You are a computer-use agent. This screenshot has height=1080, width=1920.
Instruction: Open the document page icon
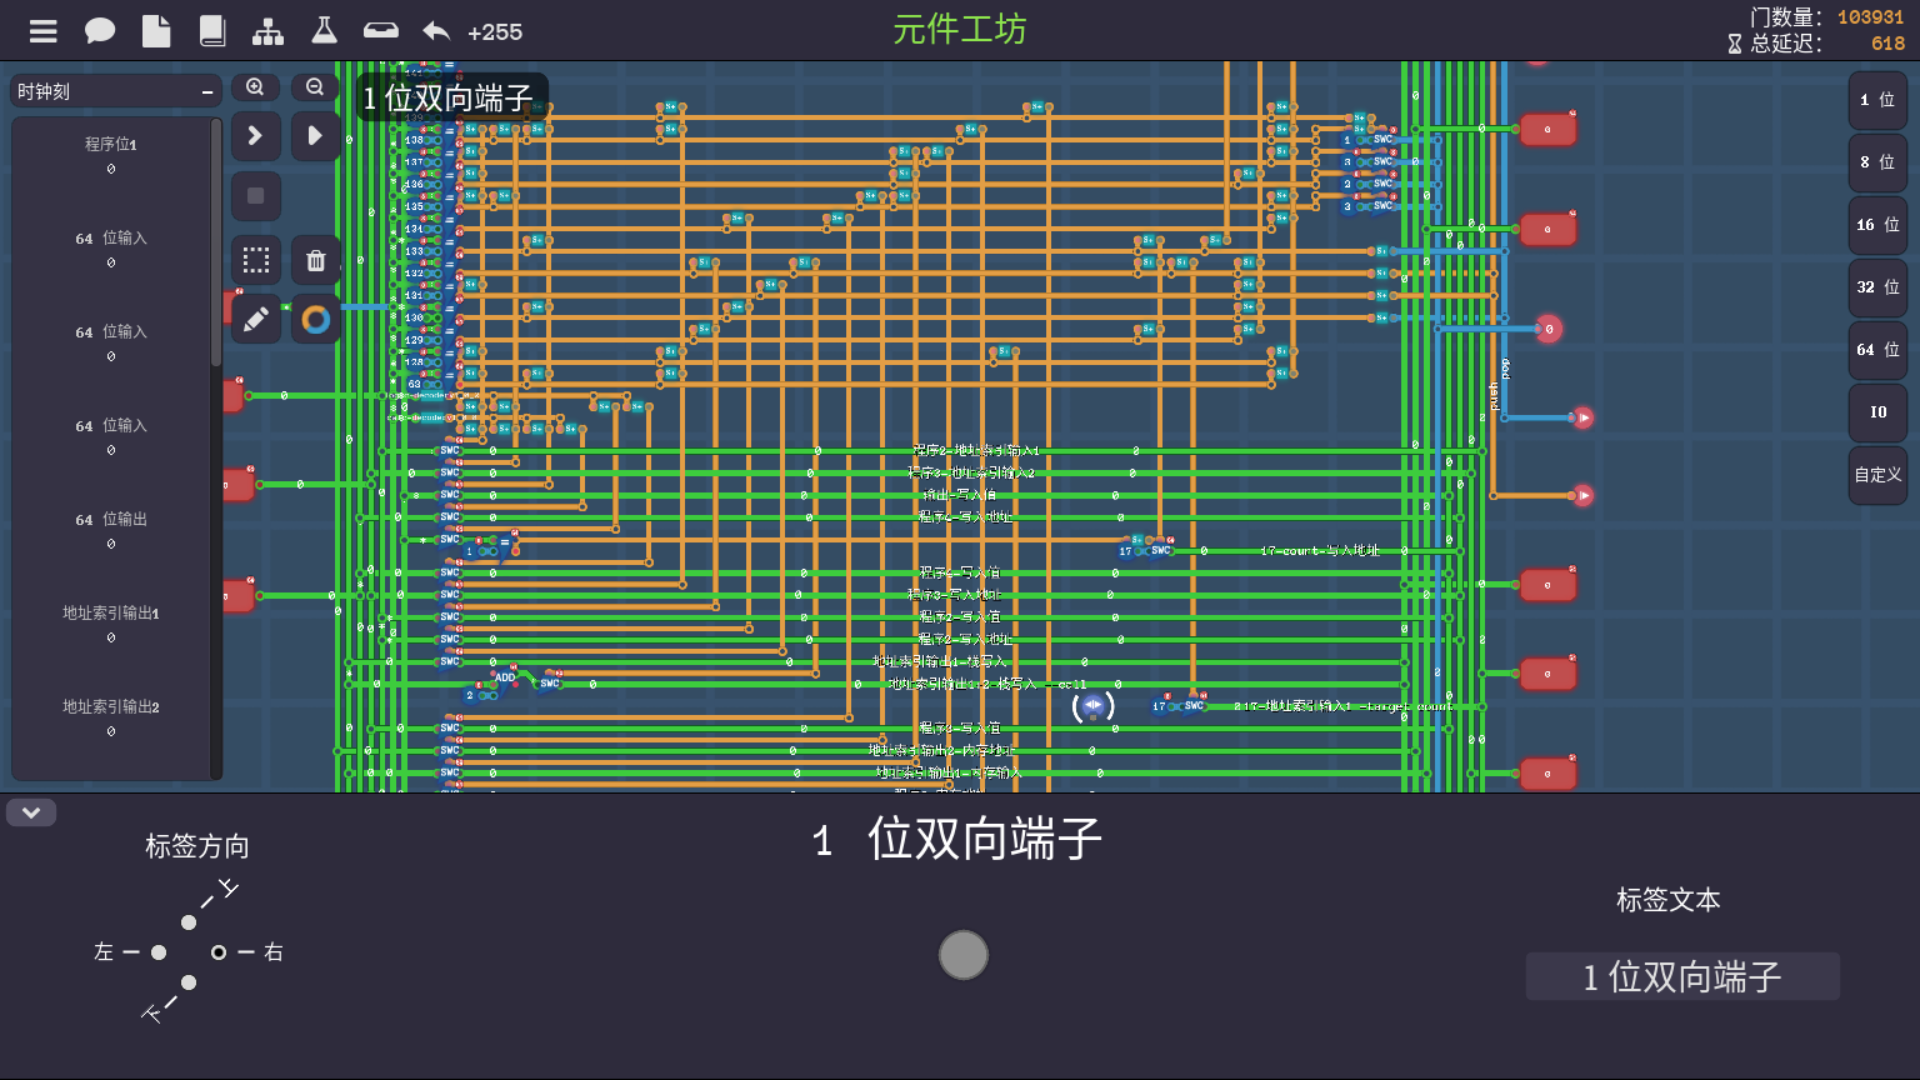(156, 32)
